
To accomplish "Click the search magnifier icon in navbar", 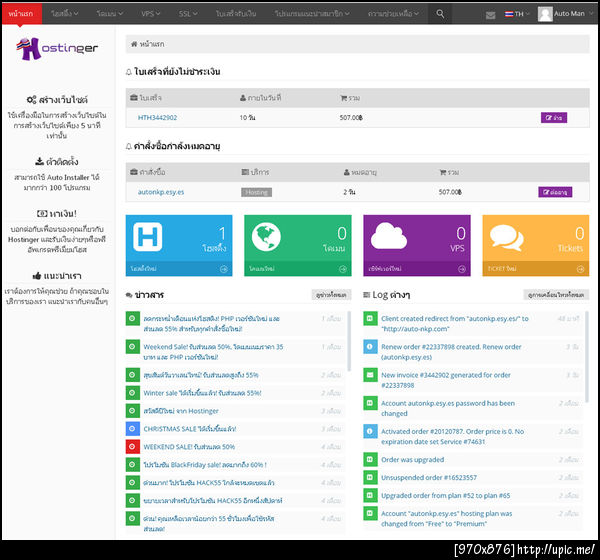I will 440,14.
